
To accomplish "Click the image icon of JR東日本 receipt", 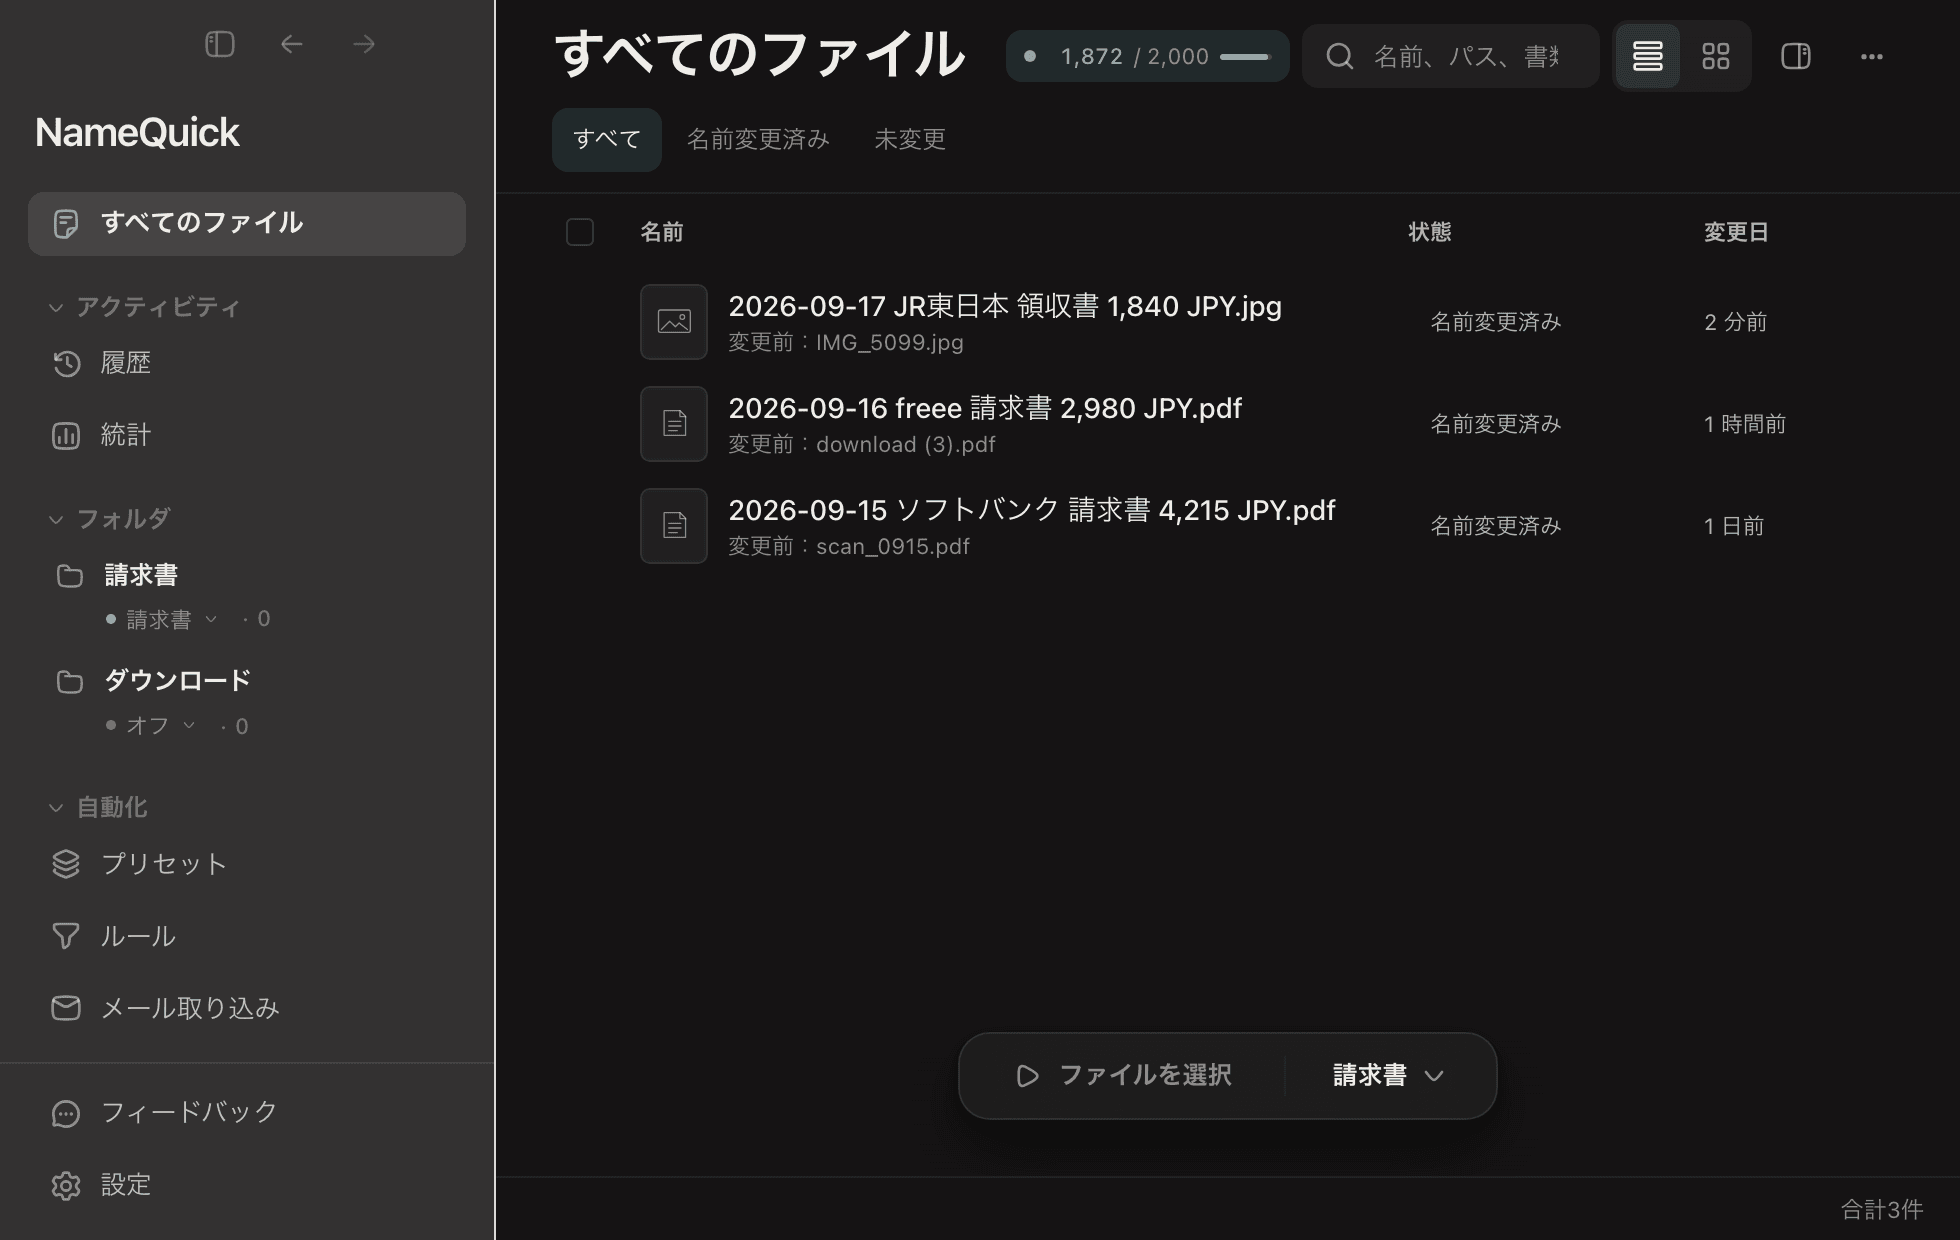I will pos(674,322).
